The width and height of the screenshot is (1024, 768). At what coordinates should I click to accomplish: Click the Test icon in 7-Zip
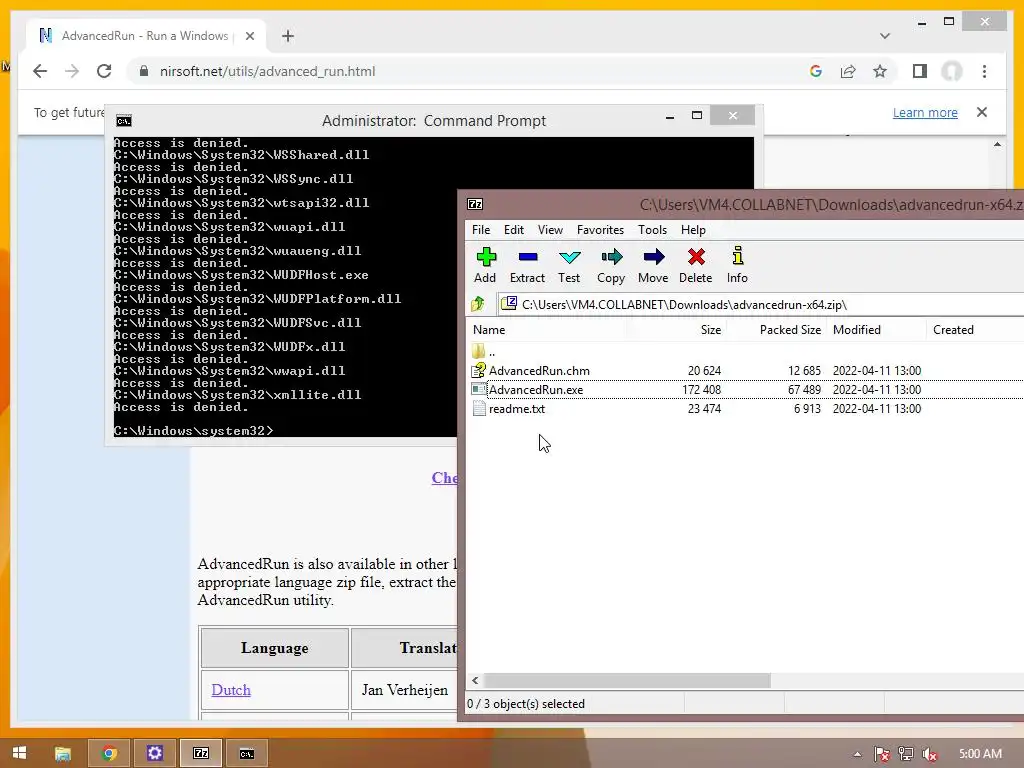pos(569,265)
